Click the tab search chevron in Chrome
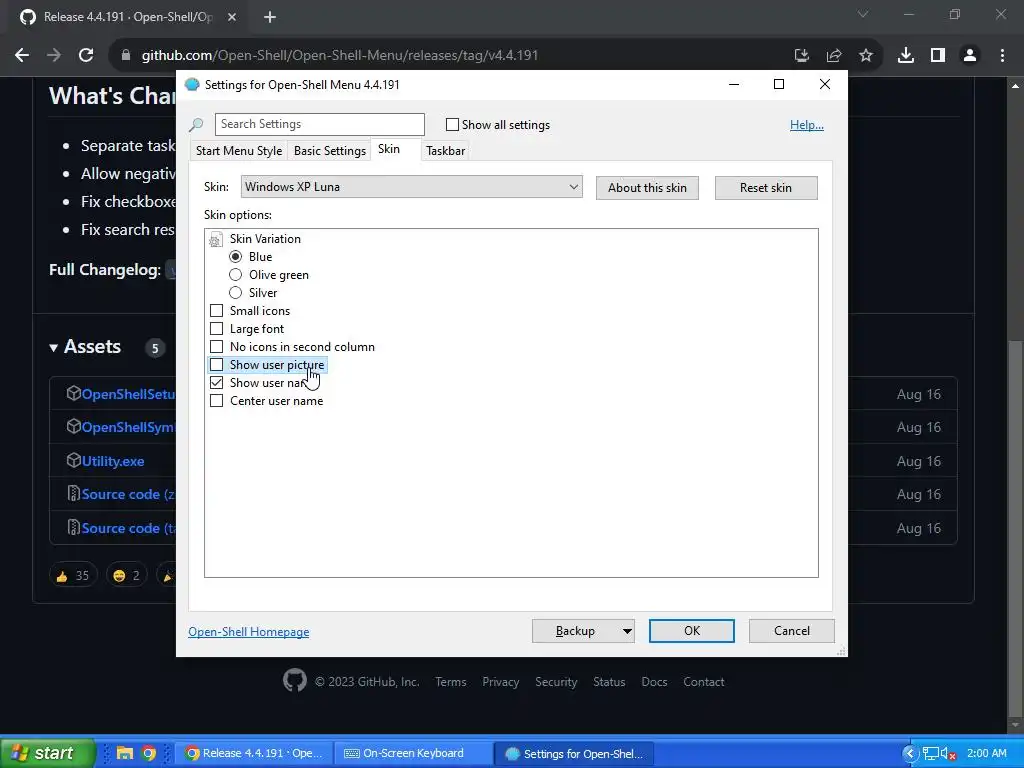This screenshot has width=1024, height=768. (x=863, y=14)
